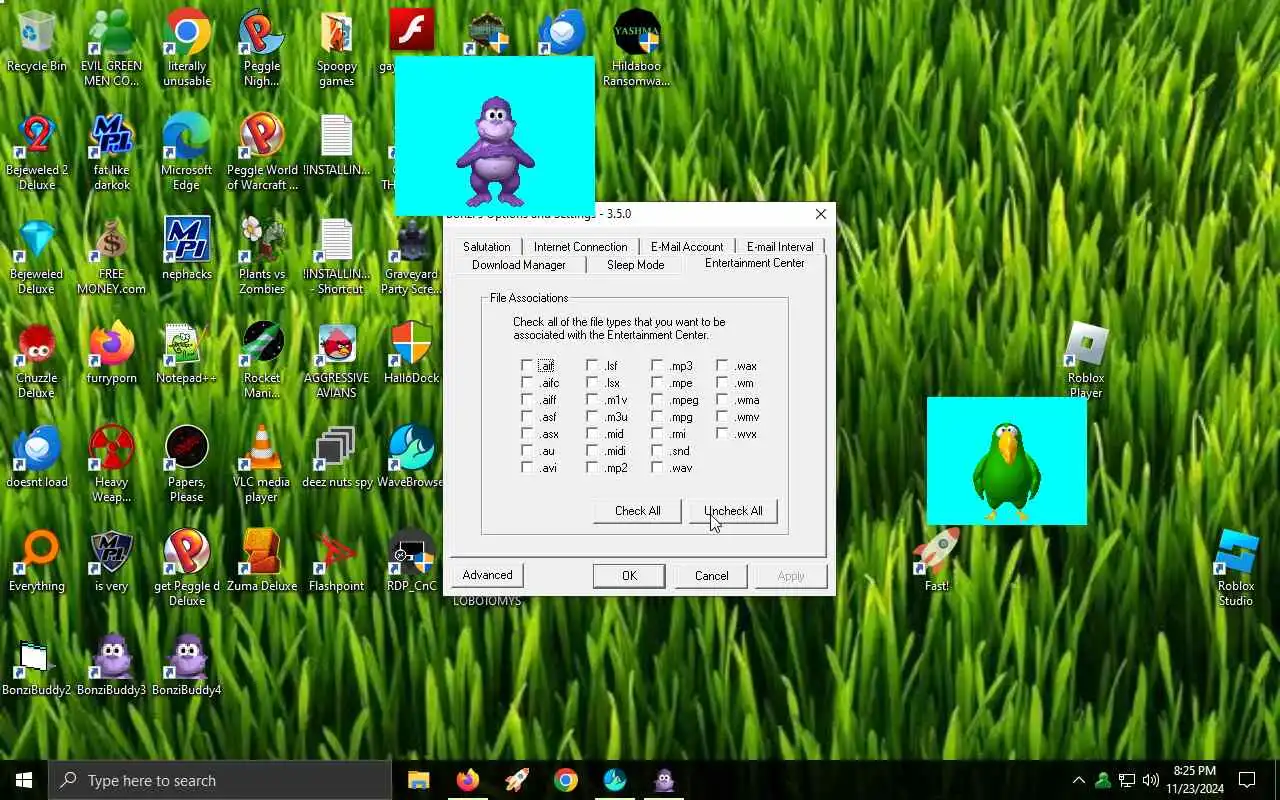Viewport: 1280px width, 800px height.
Task: Select the Bejeweled 2 Deluxe icon
Action: [x=37, y=152]
